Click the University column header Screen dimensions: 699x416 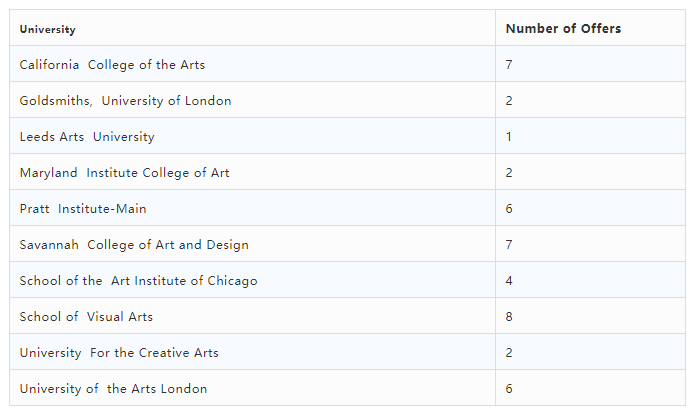(x=48, y=30)
